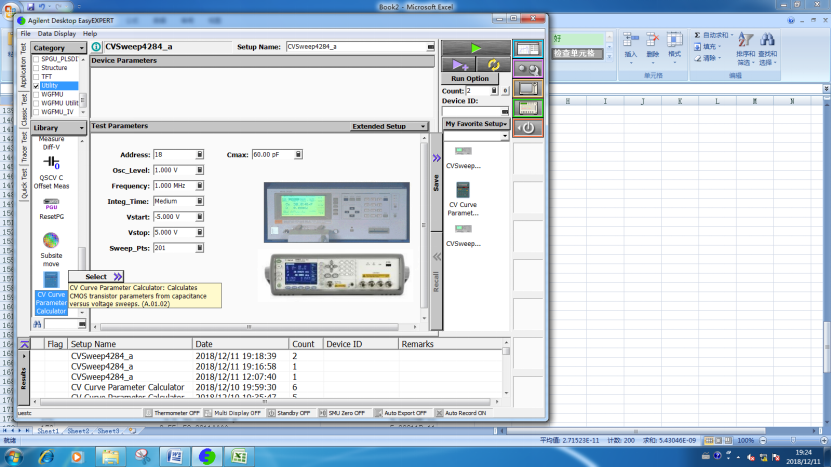
Task: Select the ResetPG library item
Action: point(51,209)
